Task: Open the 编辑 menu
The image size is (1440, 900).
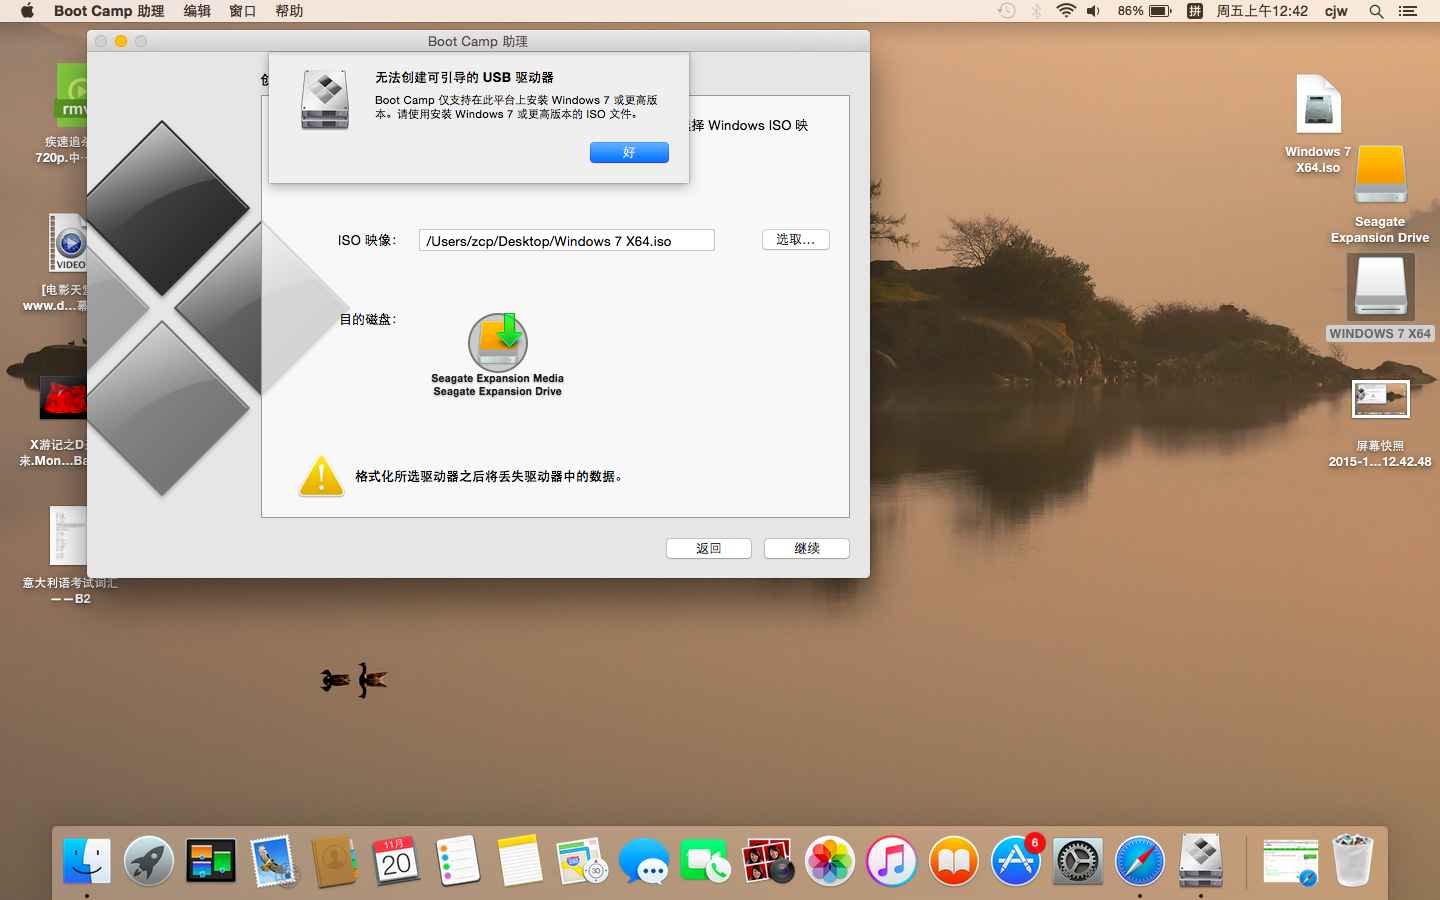Action: point(197,11)
